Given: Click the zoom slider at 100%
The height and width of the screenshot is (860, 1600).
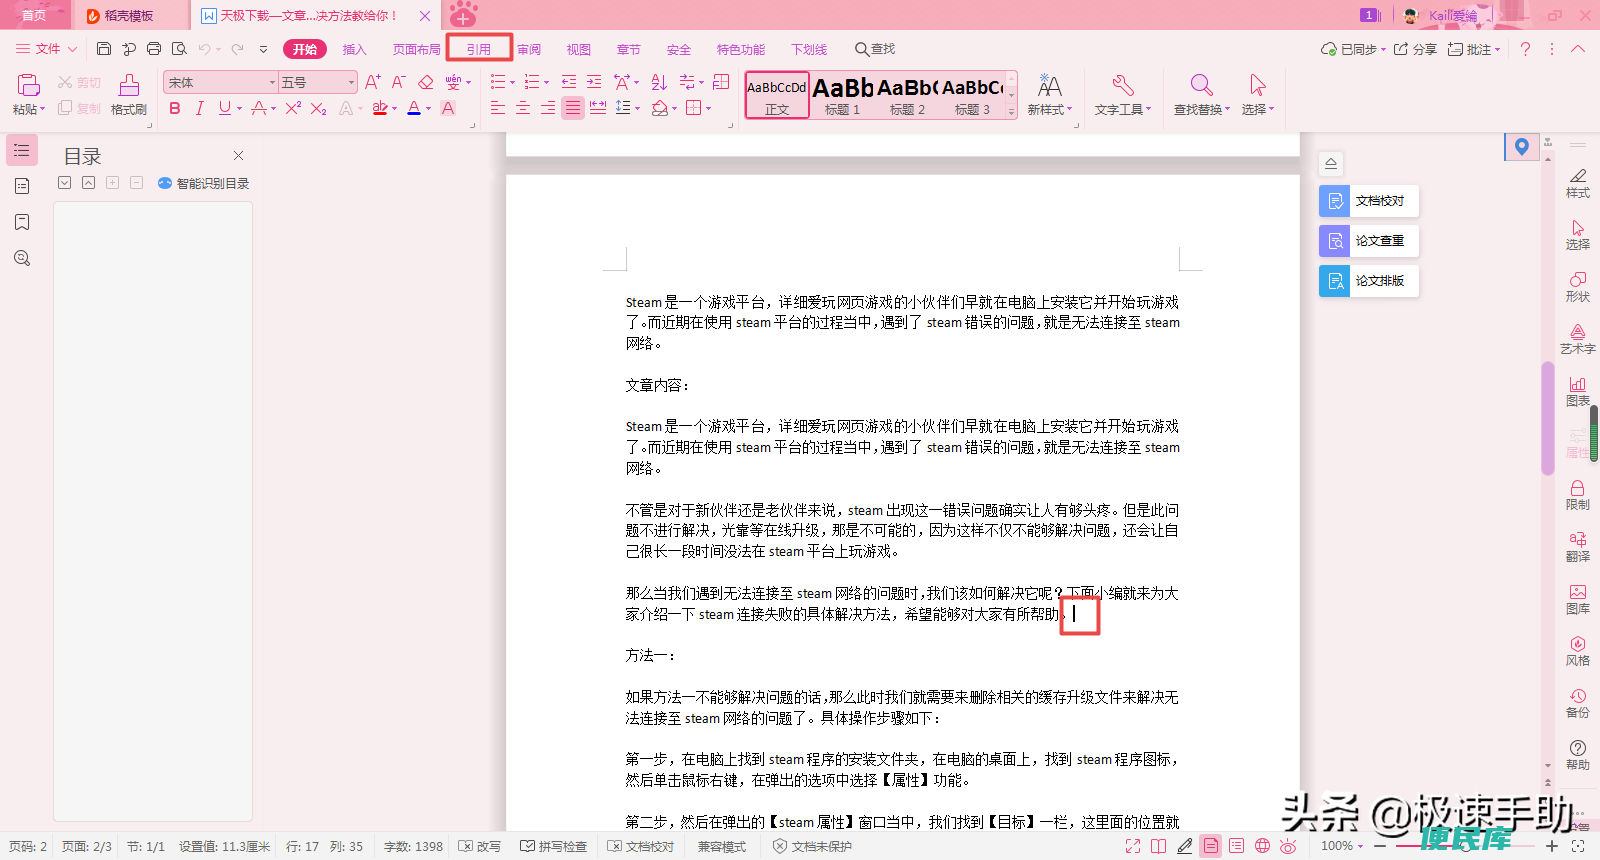Looking at the screenshot, I should tap(1465, 846).
